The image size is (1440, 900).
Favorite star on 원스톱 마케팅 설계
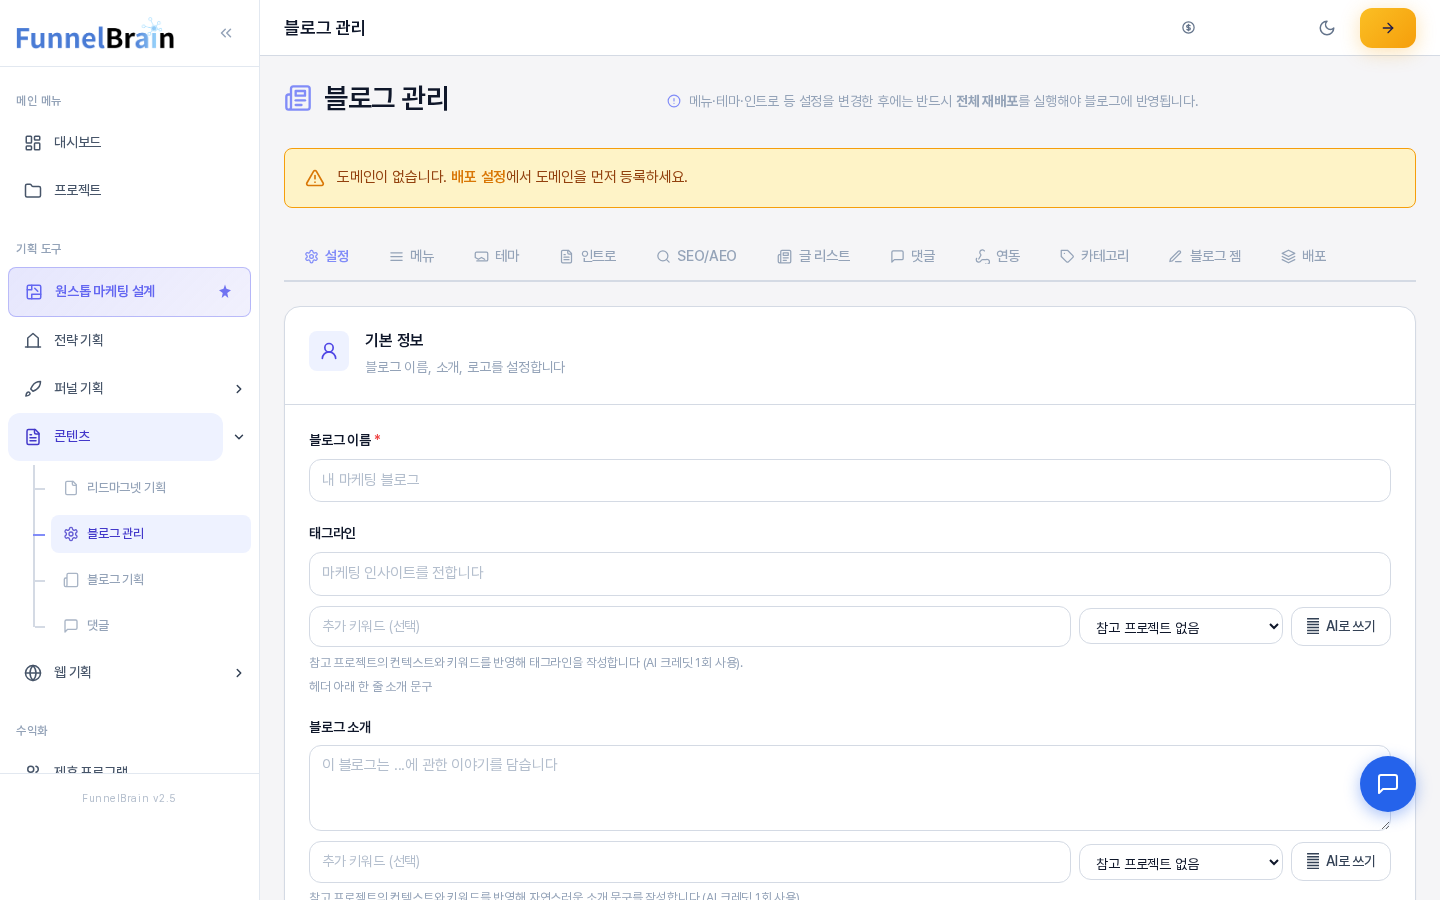pyautogui.click(x=225, y=292)
